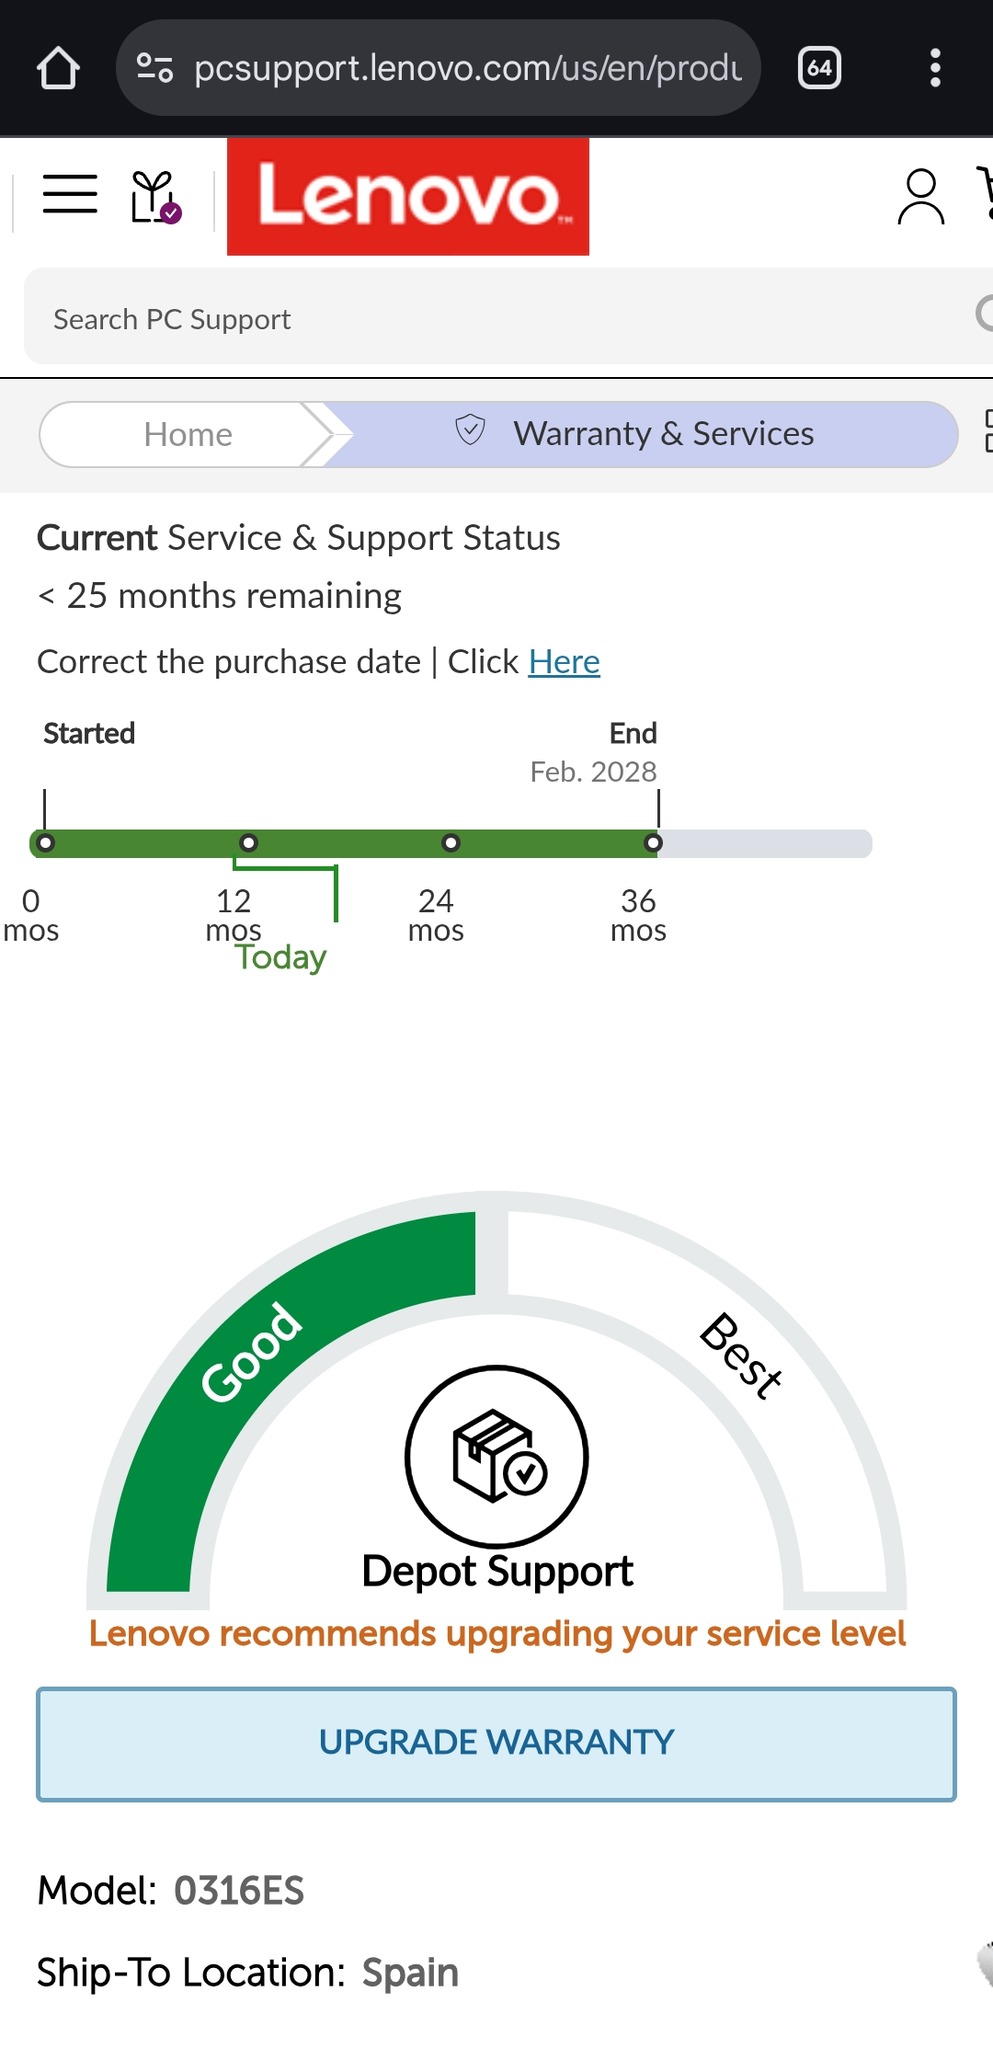Go to Lenovo homepage via logo
Viewport: 993px width, 2048px height.
point(408,197)
